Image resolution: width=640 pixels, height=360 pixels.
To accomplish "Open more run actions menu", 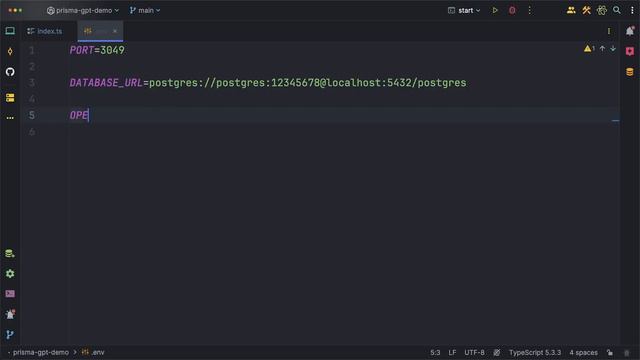I will (x=529, y=10).
